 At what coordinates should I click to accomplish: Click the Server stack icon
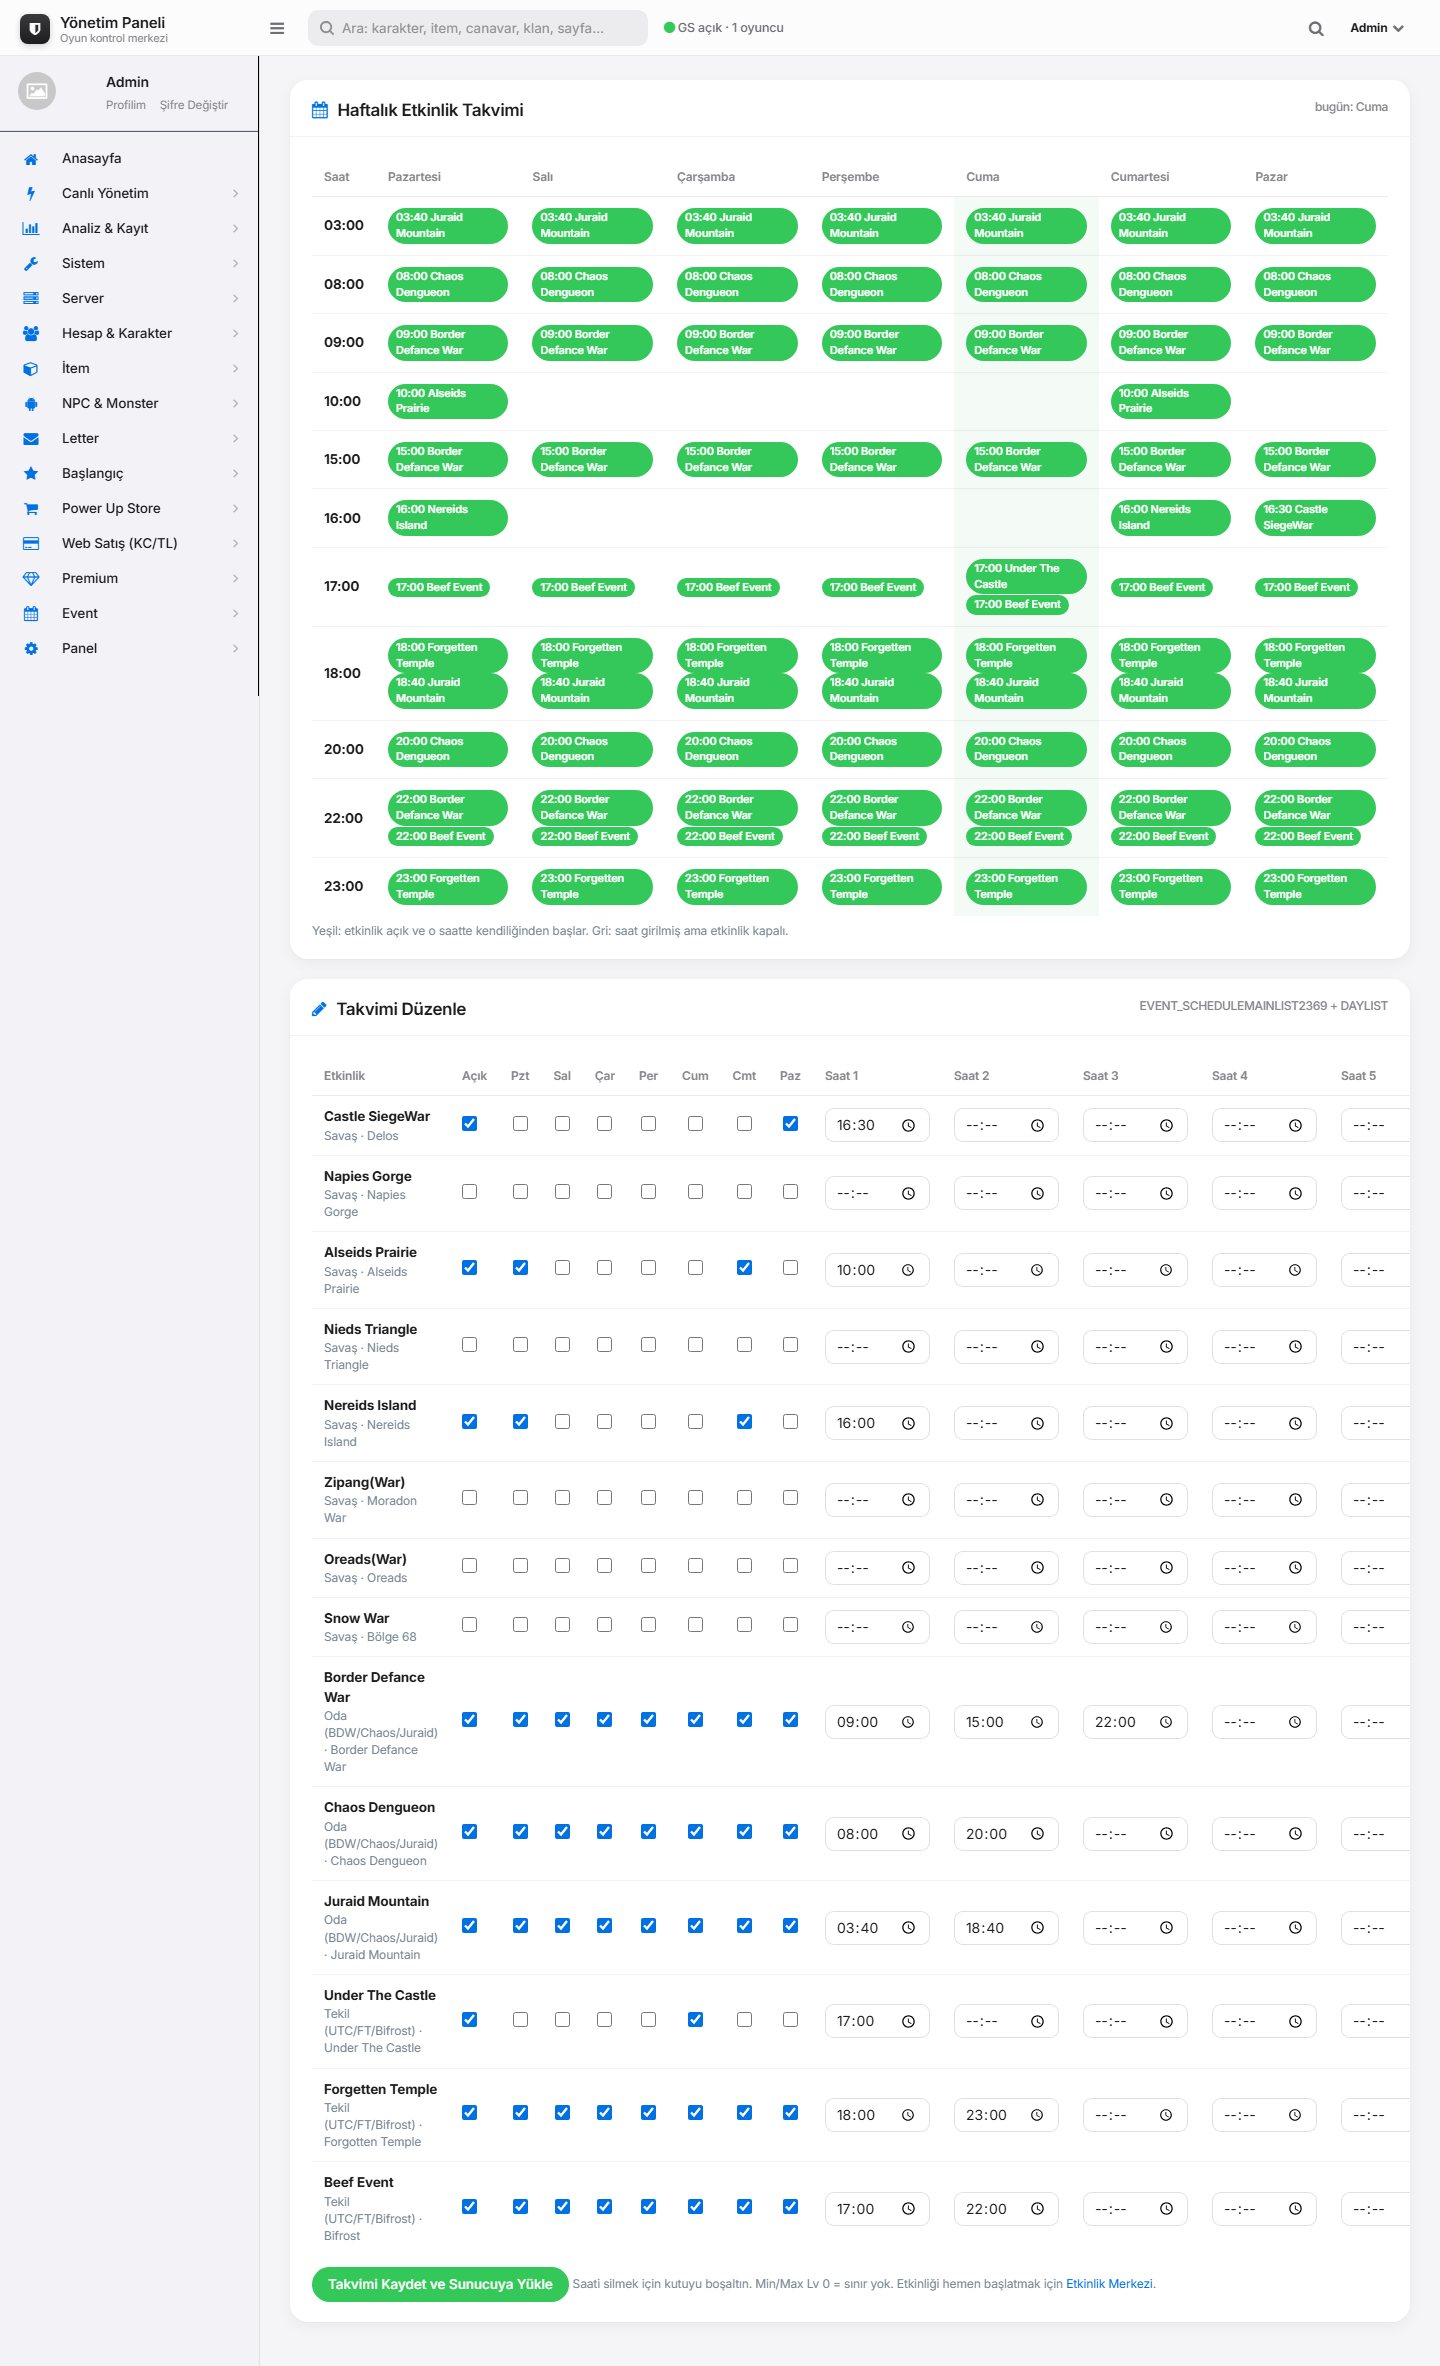tap(31, 299)
